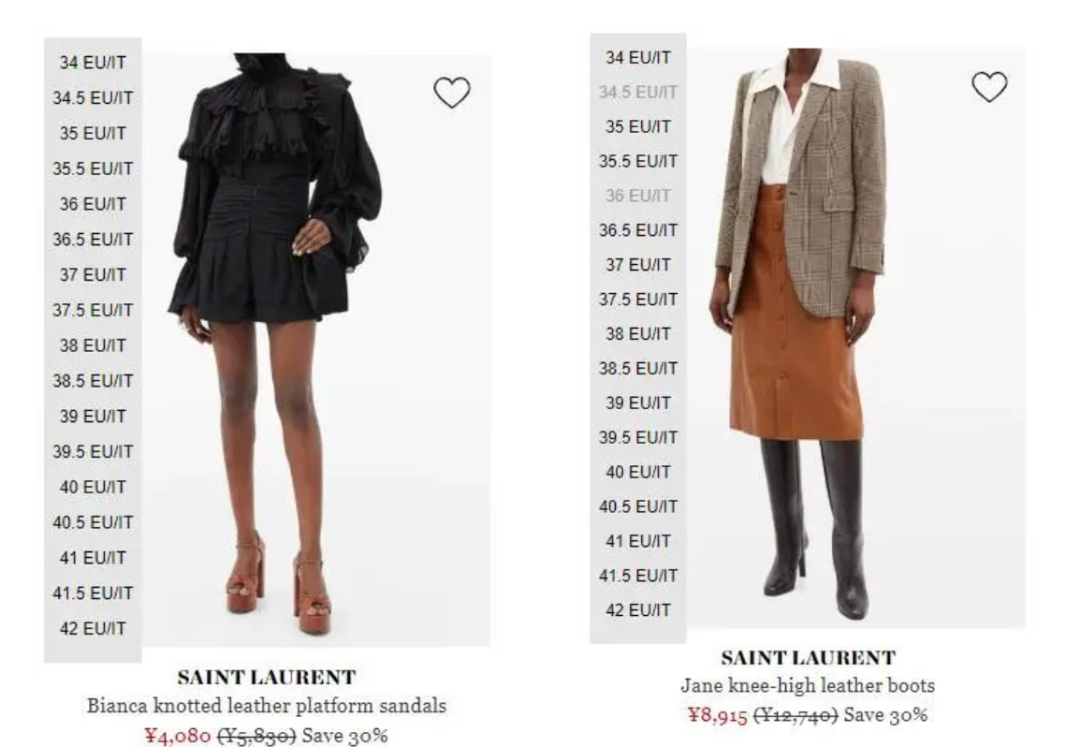This screenshot has width=1080, height=747.
Task: Open Bianca knotted leather platform sandals link
Action: click(x=267, y=706)
